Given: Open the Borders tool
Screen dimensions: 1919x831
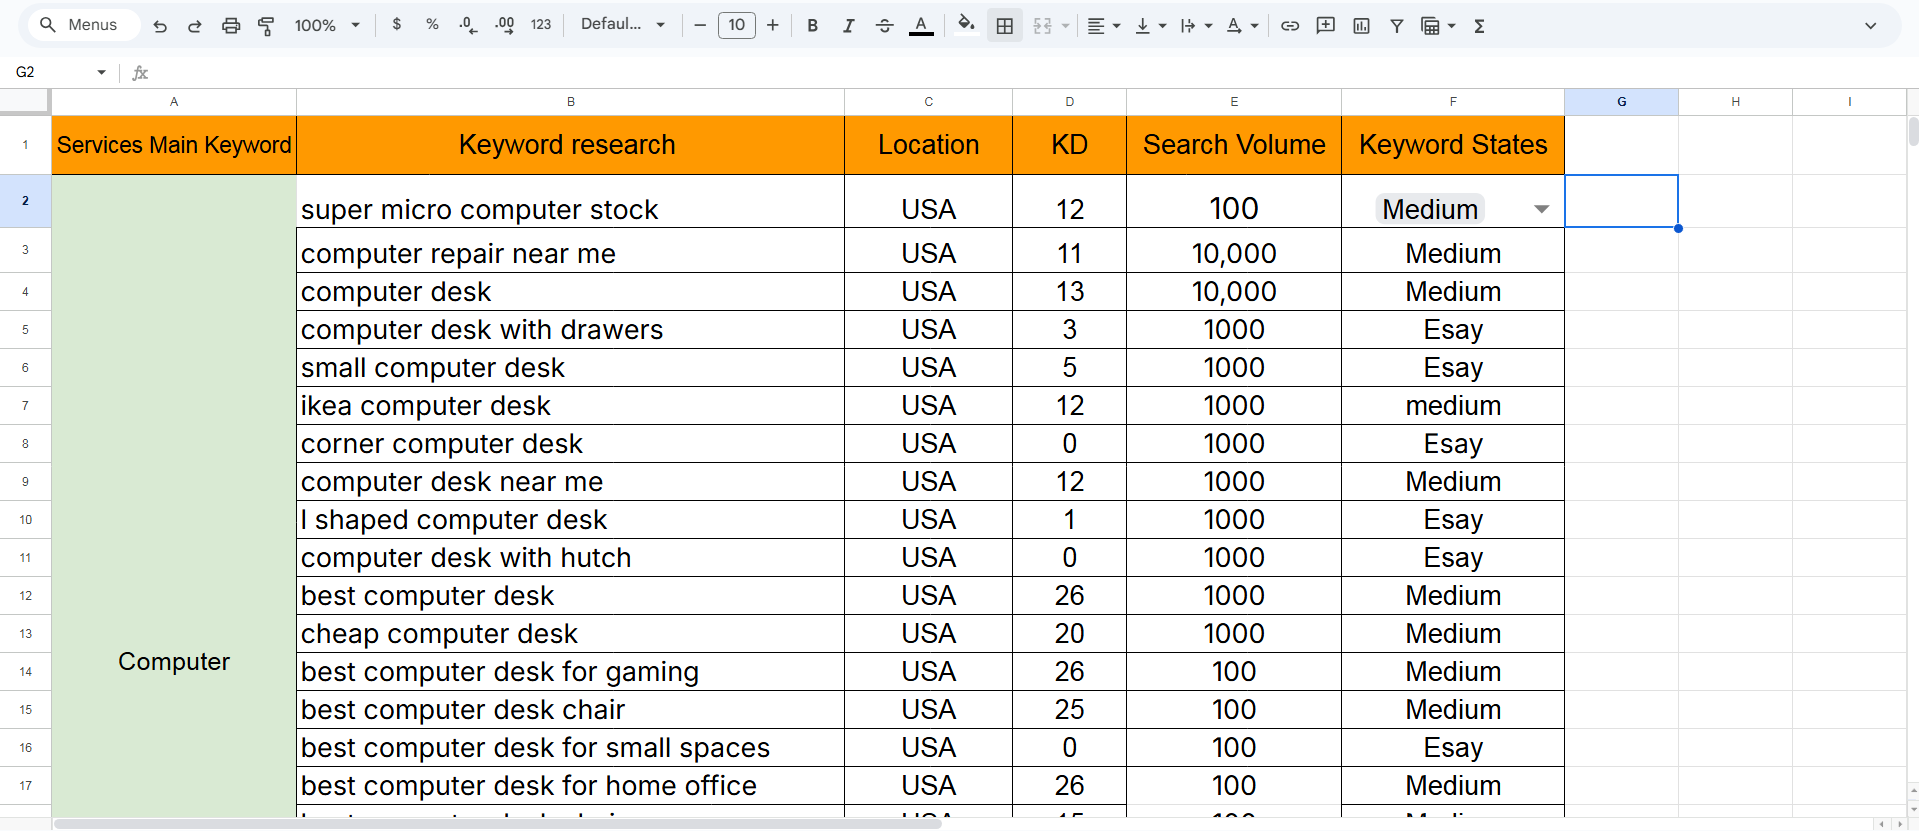Looking at the screenshot, I should (x=1005, y=26).
